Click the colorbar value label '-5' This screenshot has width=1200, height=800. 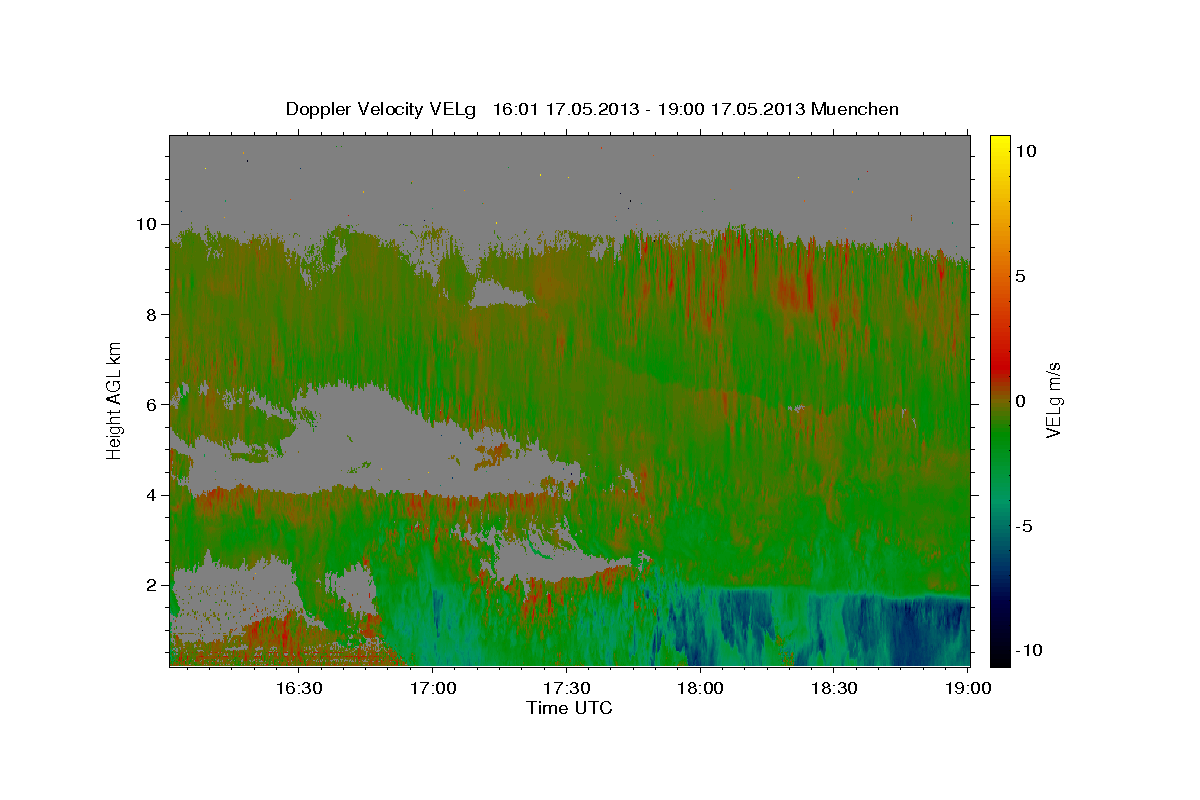click(x=1025, y=526)
